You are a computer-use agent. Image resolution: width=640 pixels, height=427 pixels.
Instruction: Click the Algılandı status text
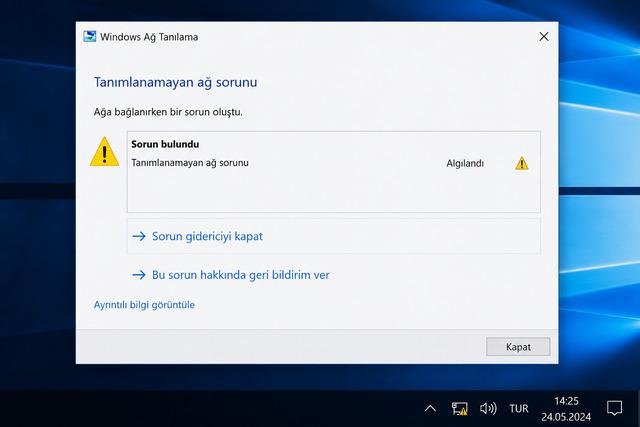click(x=465, y=163)
